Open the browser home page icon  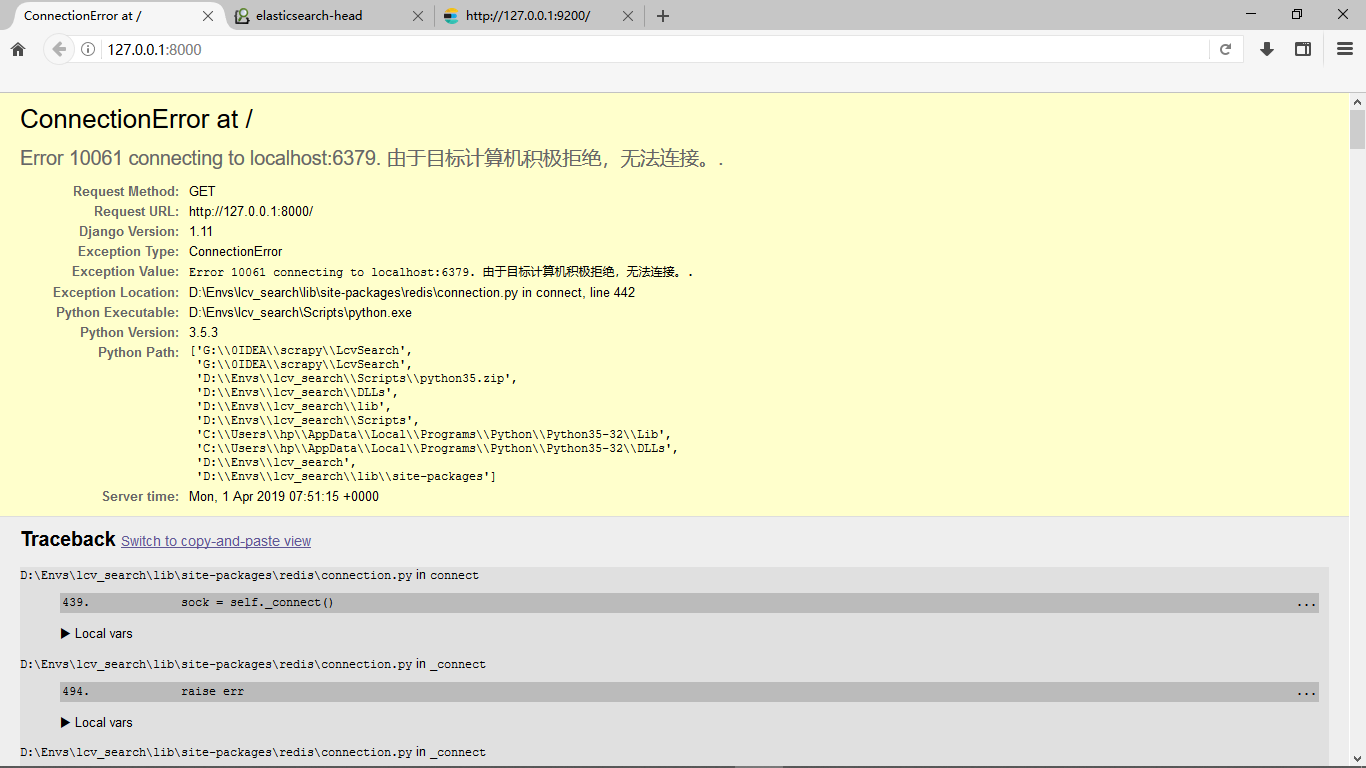pos(18,49)
